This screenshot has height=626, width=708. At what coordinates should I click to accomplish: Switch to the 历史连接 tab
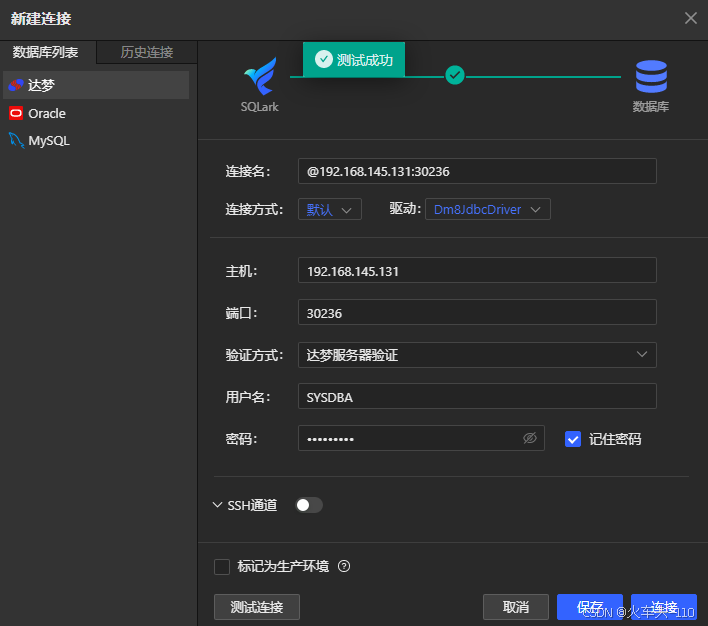pos(147,52)
